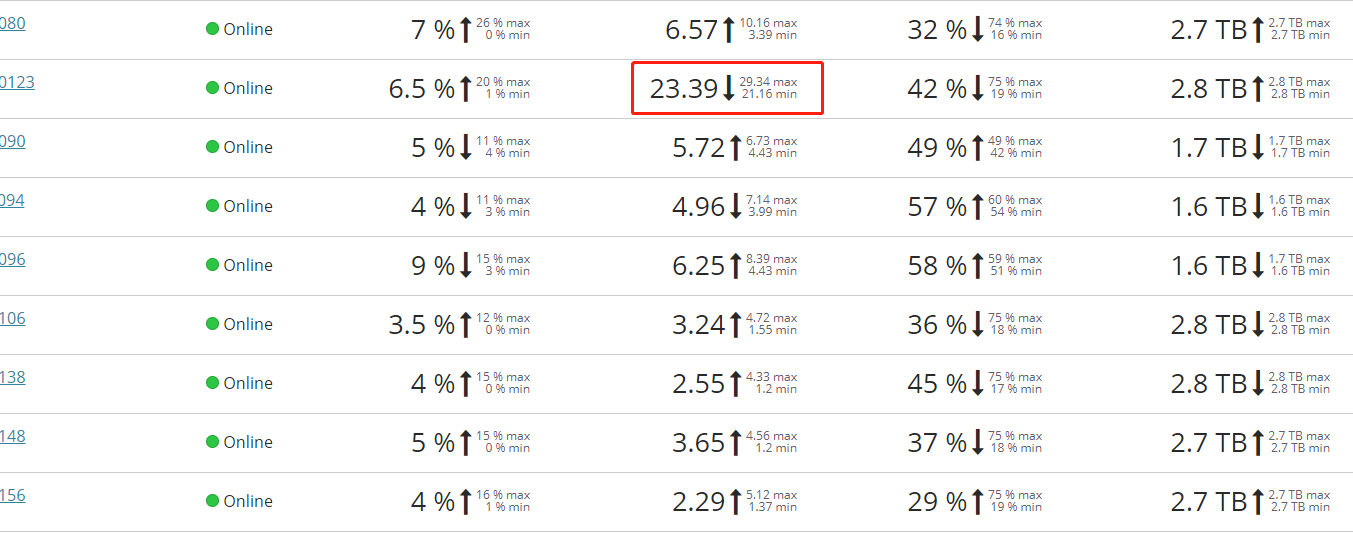Open the device link ending in 0123
This screenshot has width=1353, height=533.
[17, 82]
